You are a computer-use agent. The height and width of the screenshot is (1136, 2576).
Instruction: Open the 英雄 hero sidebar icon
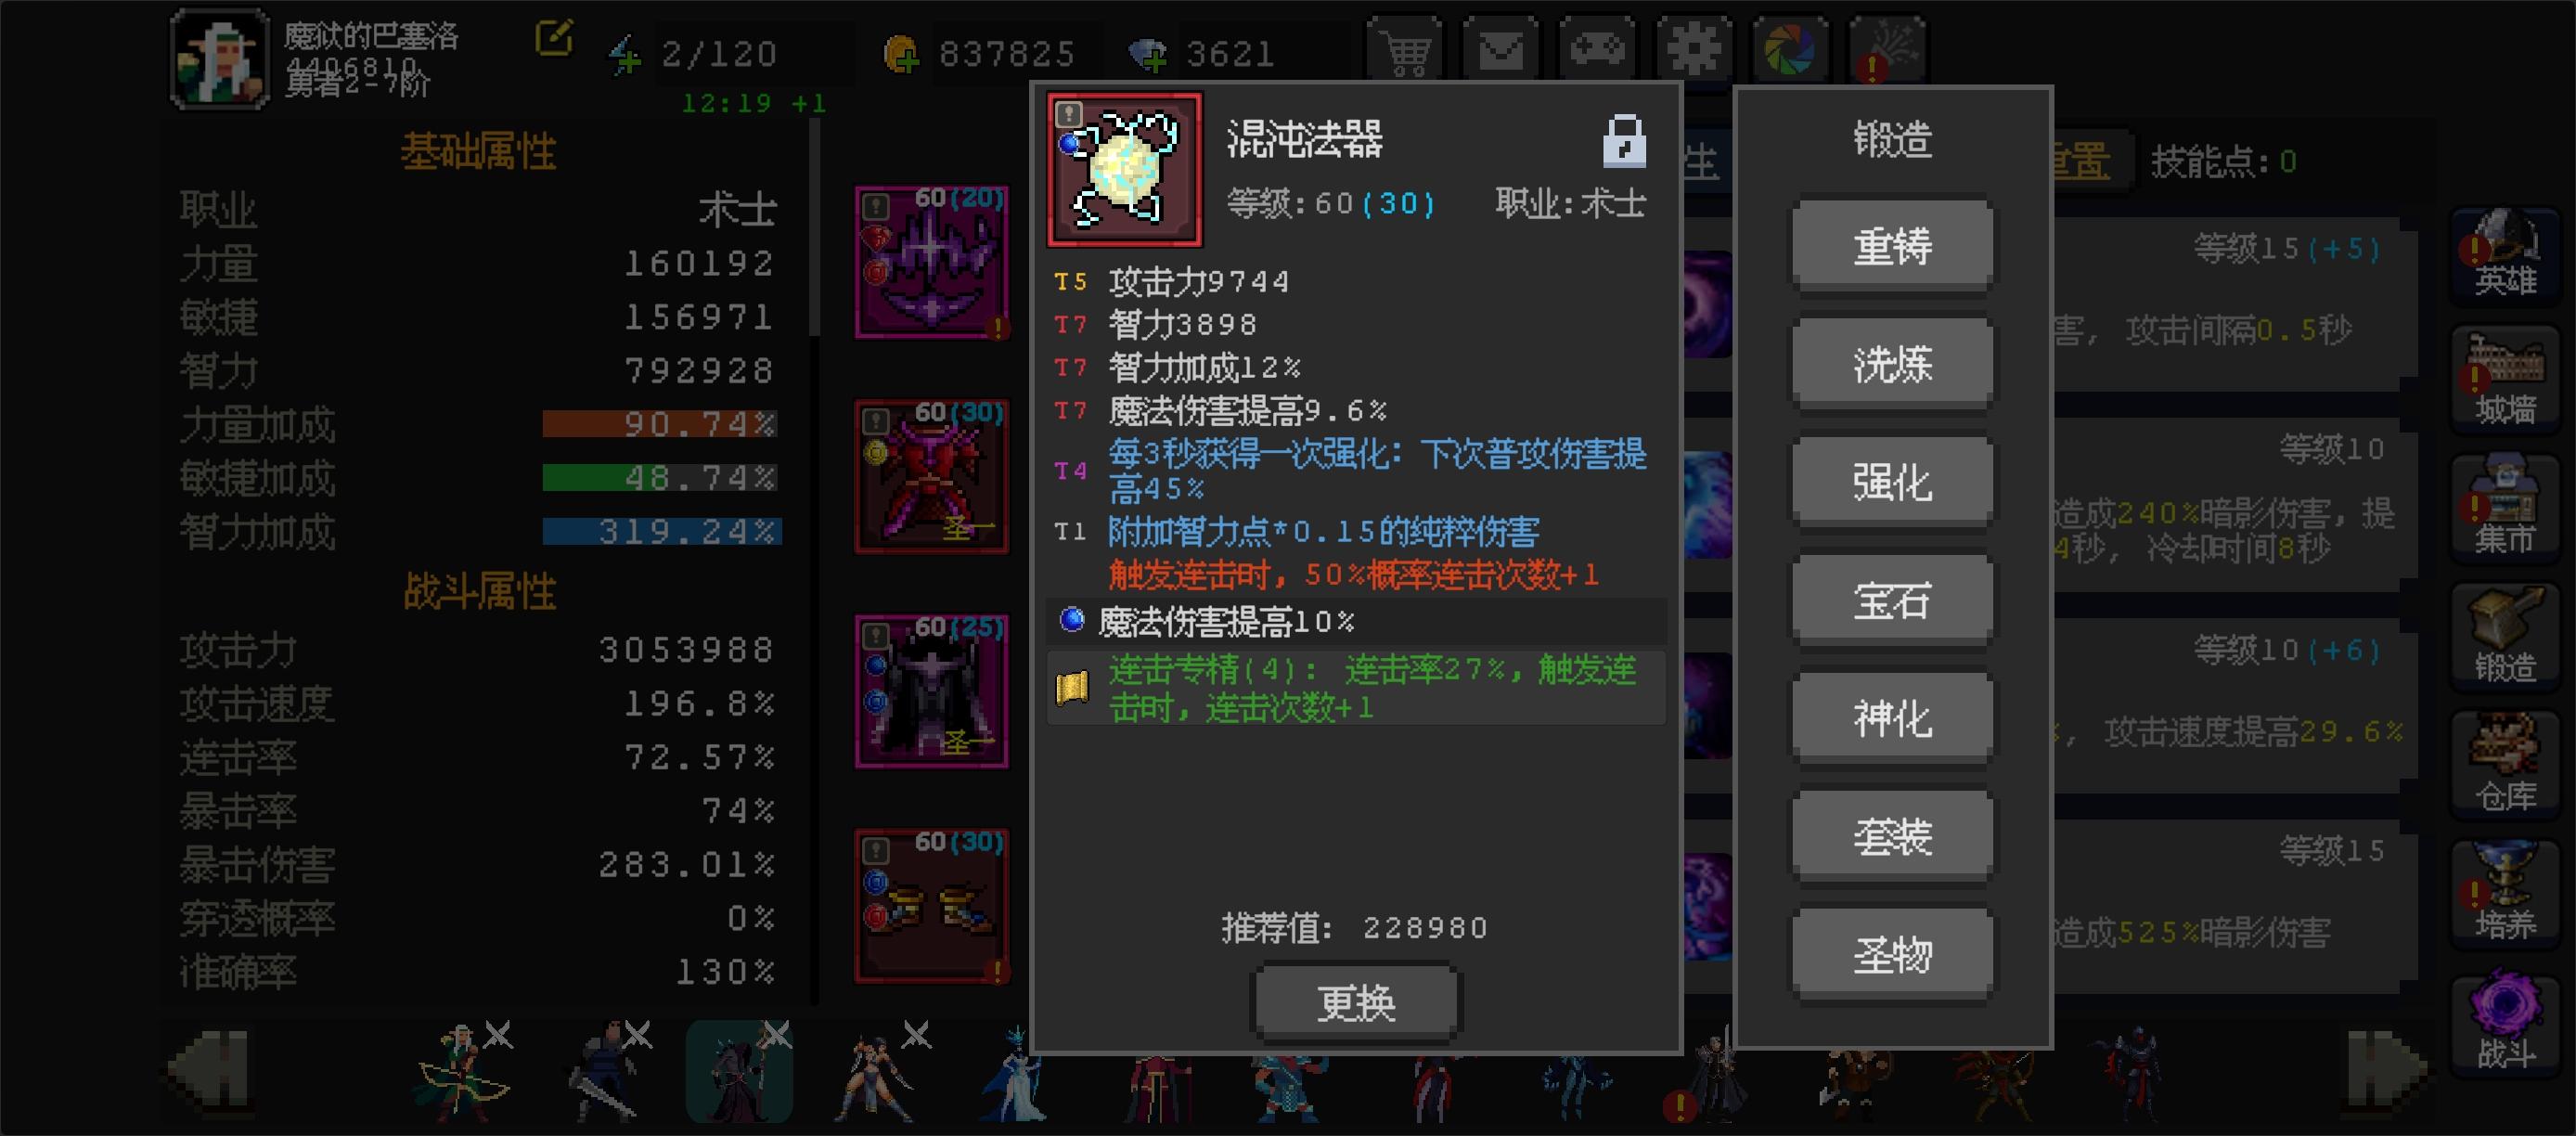[x=2505, y=253]
